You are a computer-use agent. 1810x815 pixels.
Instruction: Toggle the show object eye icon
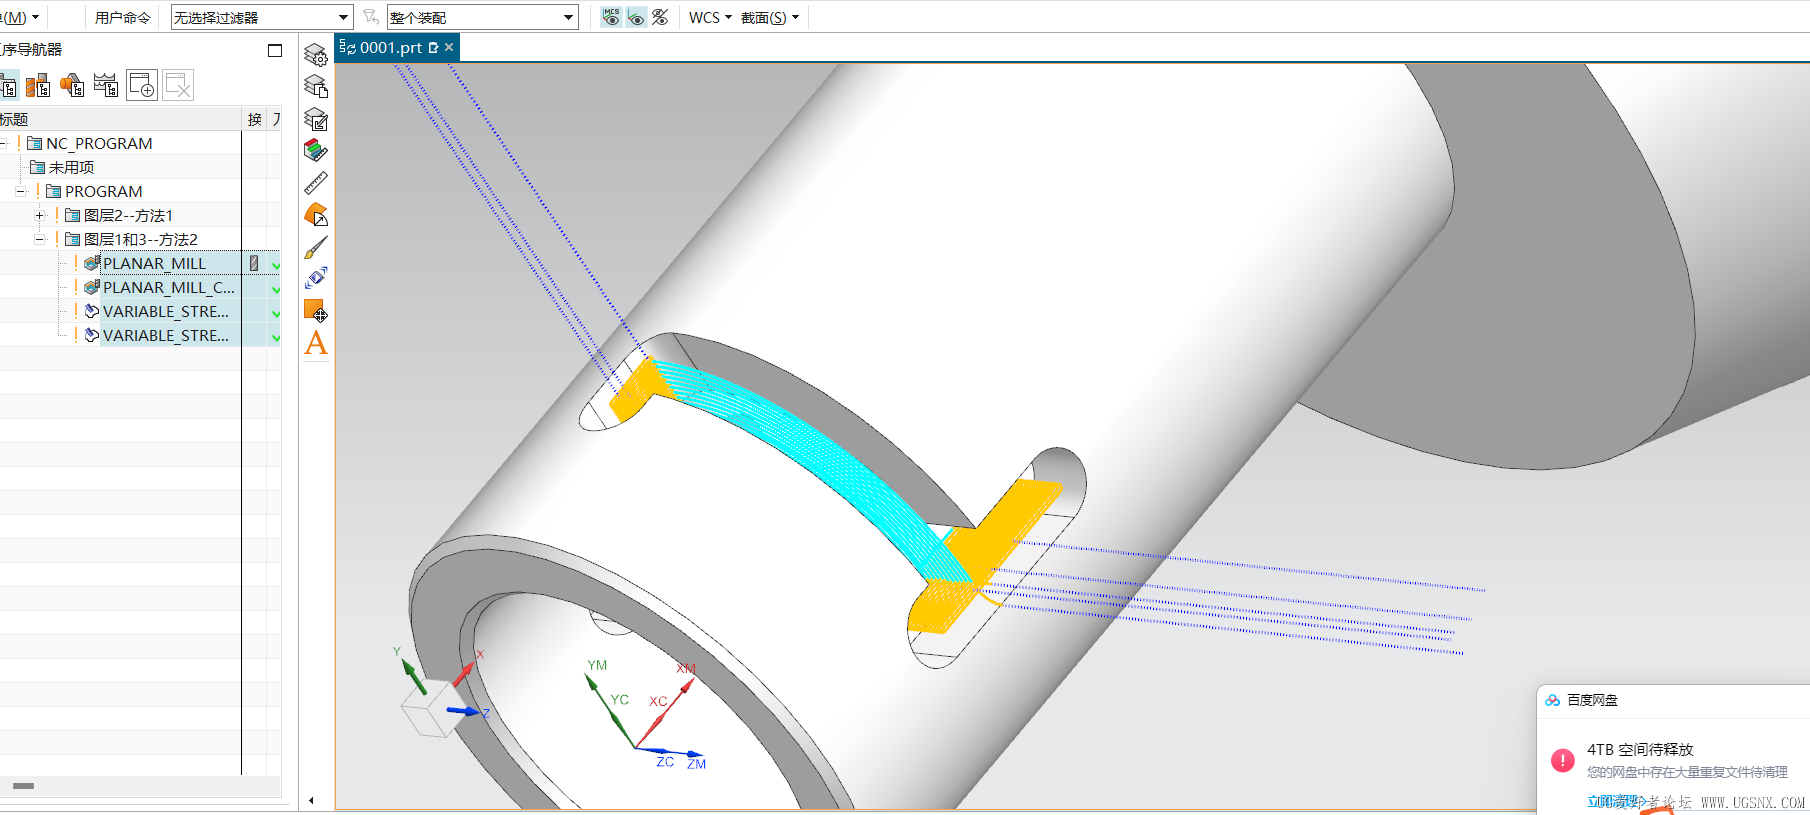(636, 17)
